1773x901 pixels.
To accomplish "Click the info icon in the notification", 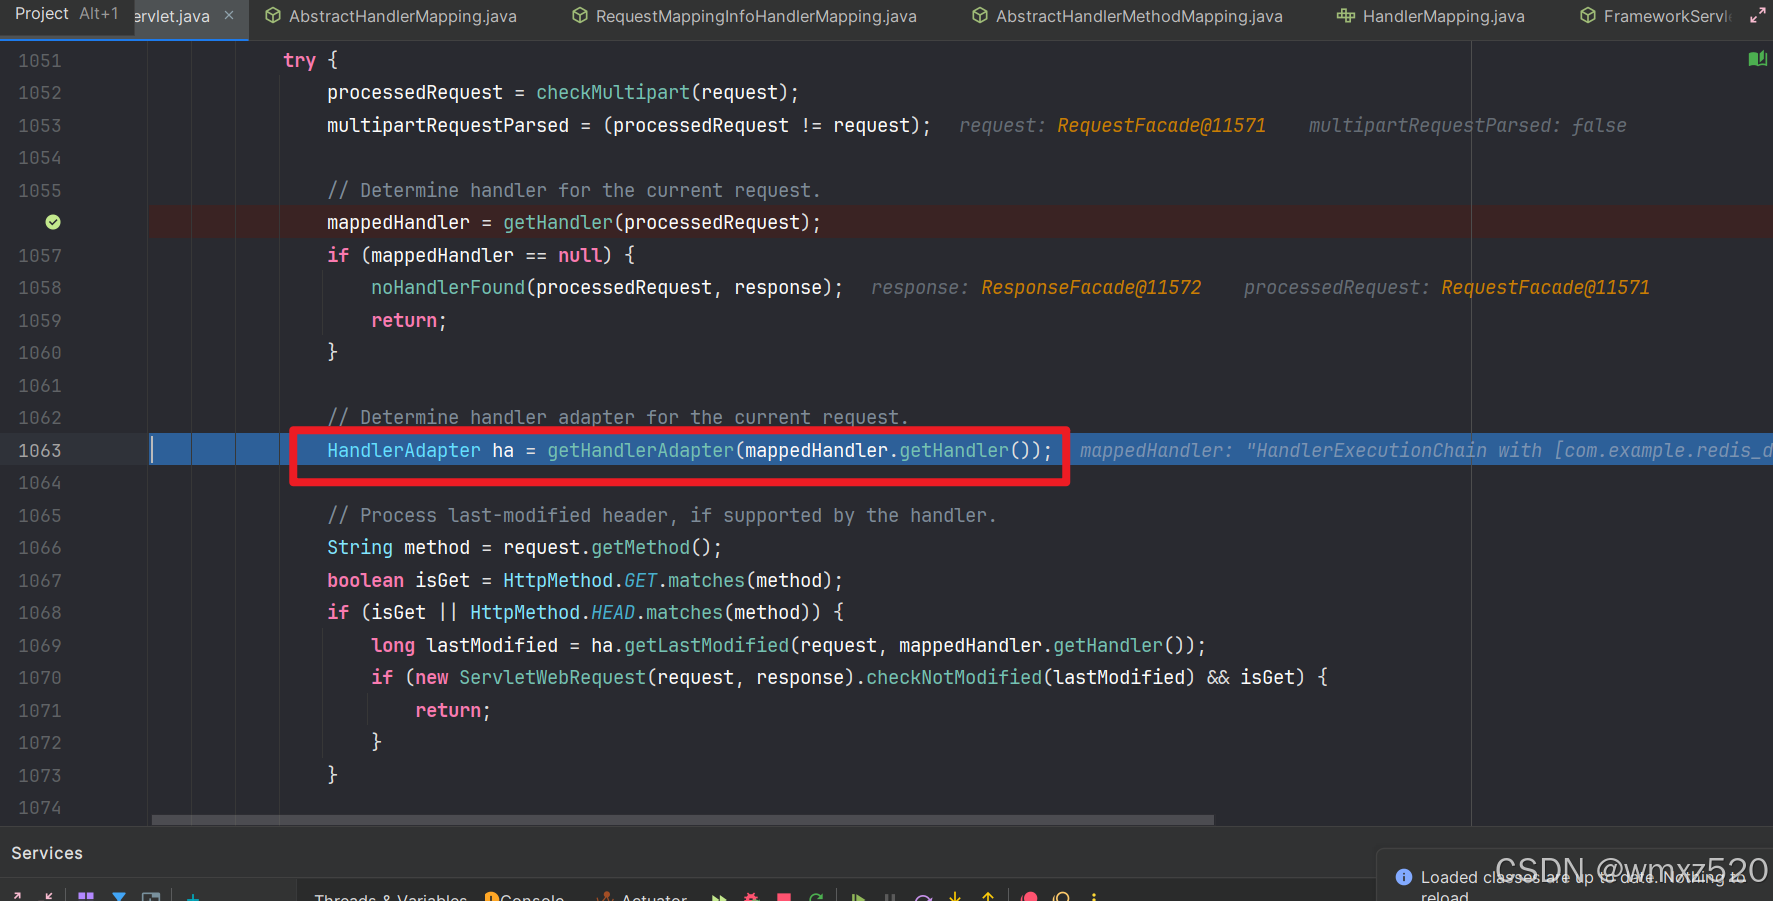I will pos(1404,877).
